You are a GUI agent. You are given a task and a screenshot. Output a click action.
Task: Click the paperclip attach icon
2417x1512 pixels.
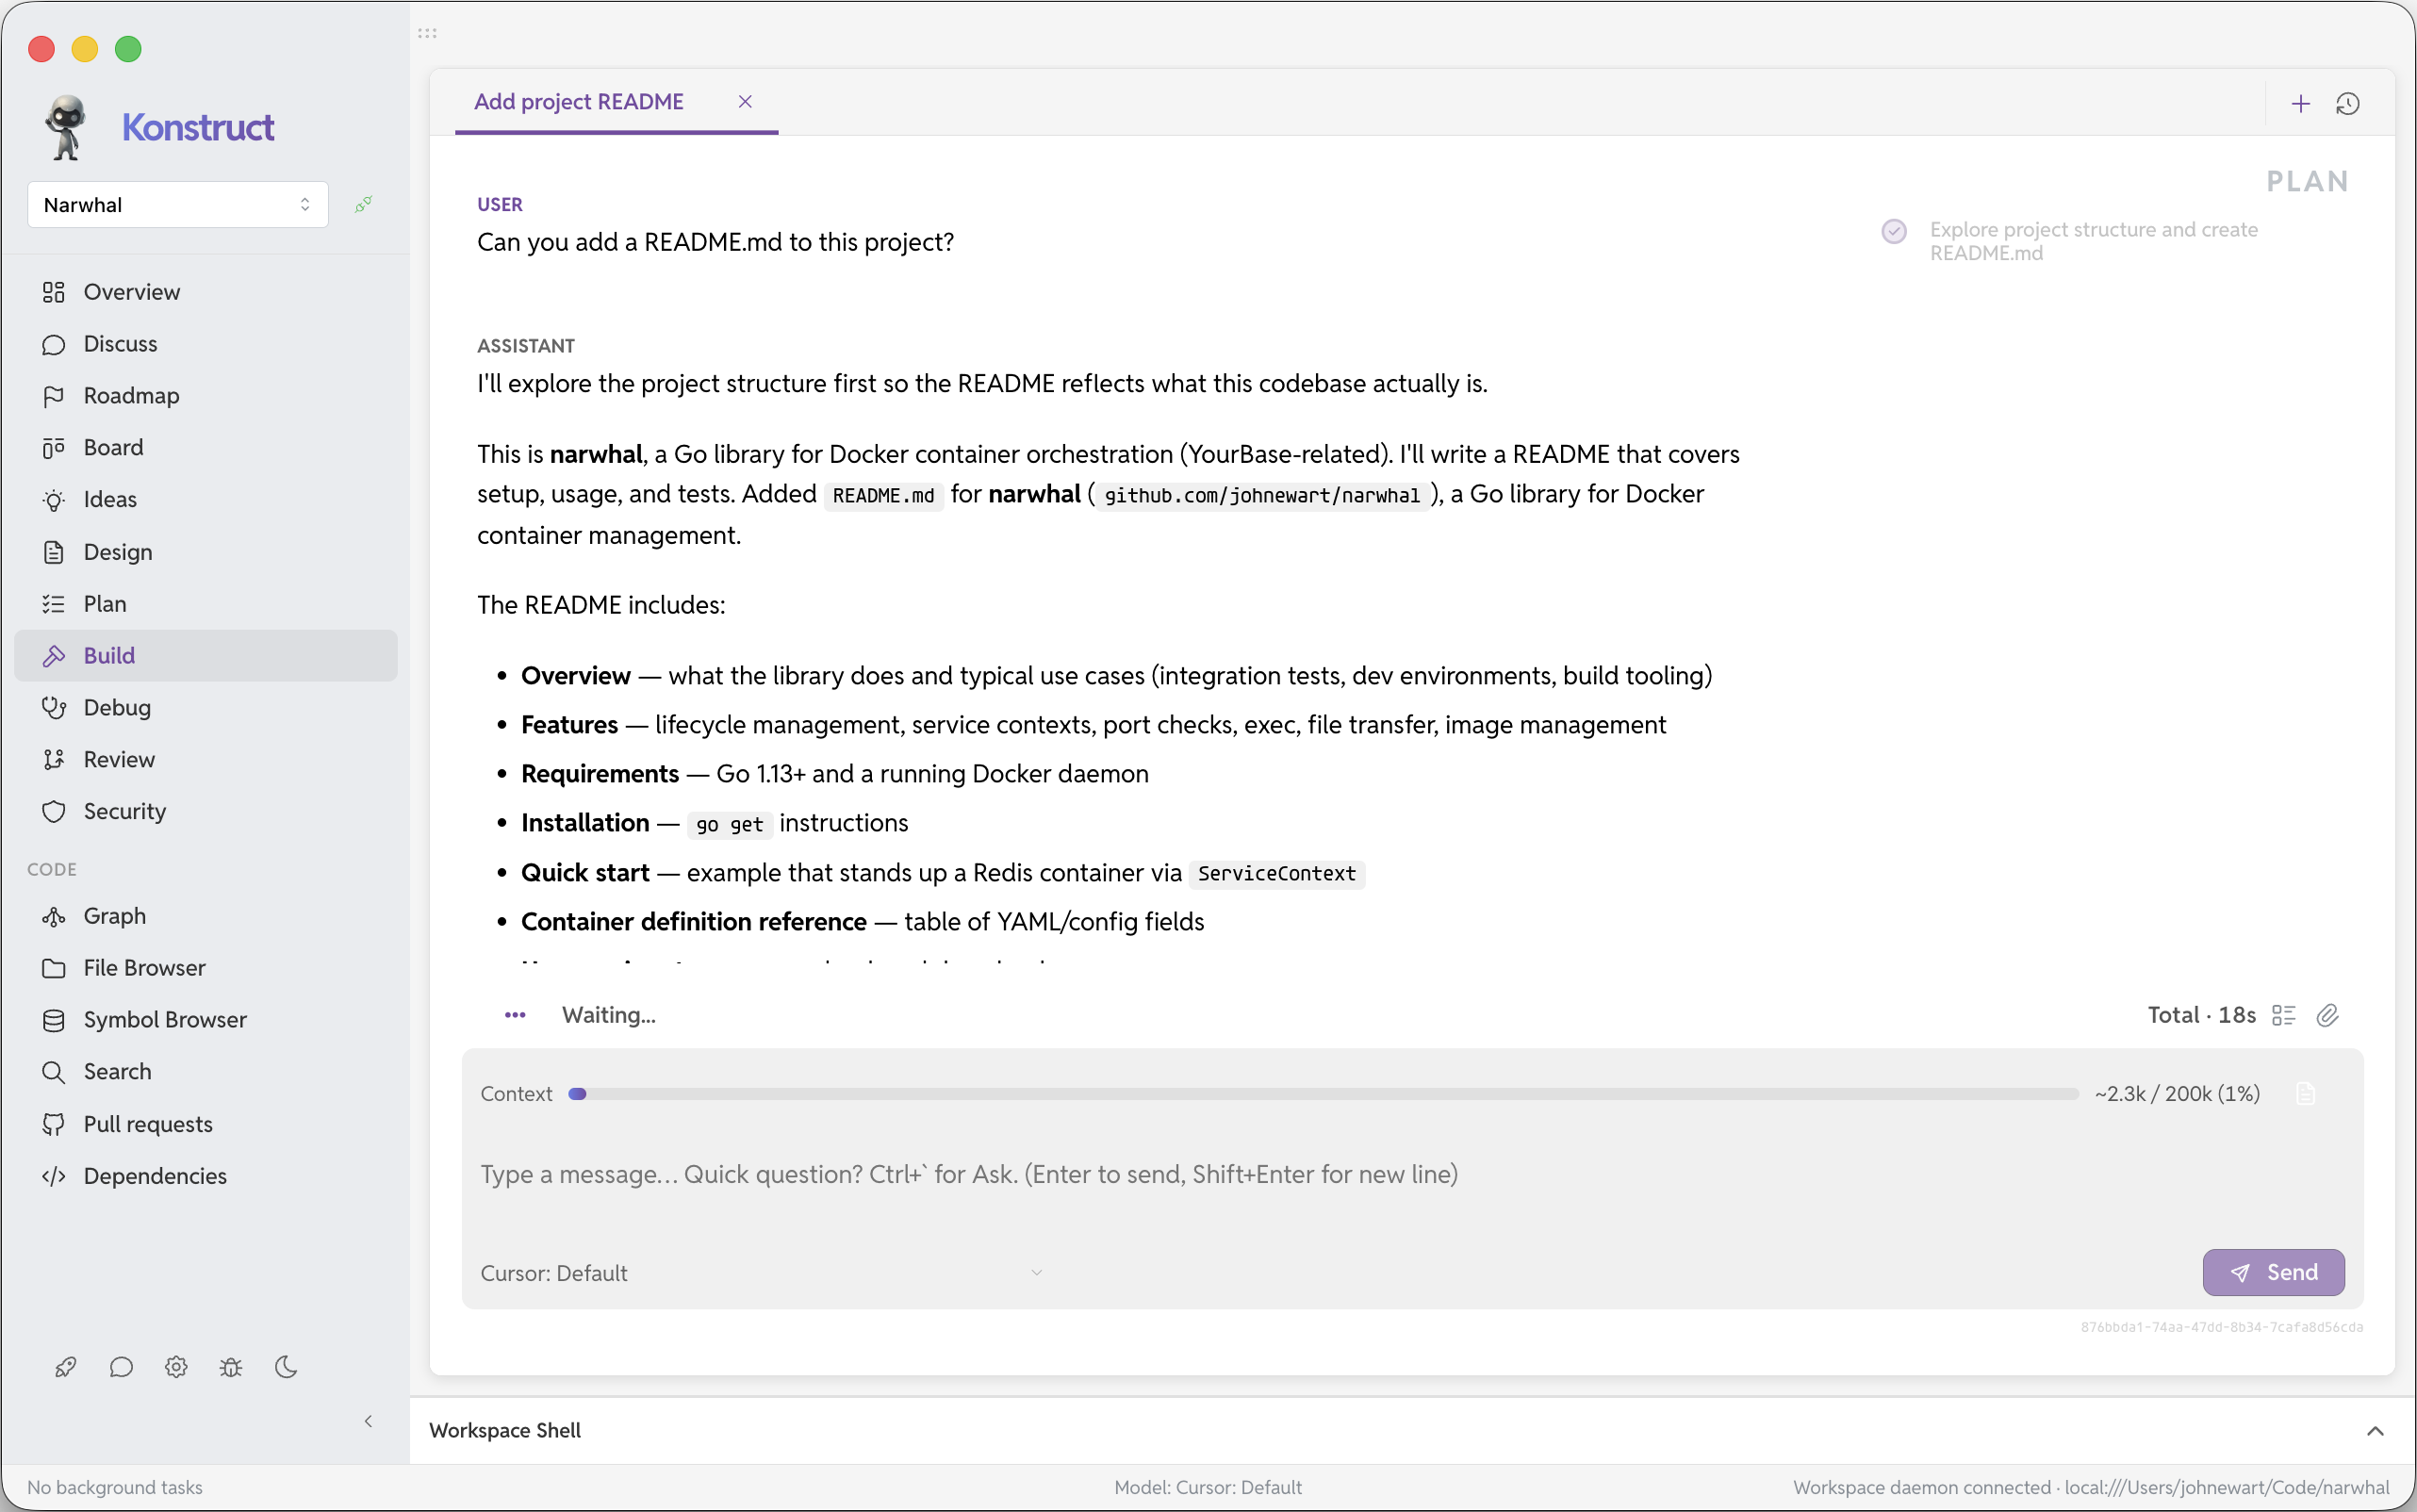[x=2328, y=1016]
